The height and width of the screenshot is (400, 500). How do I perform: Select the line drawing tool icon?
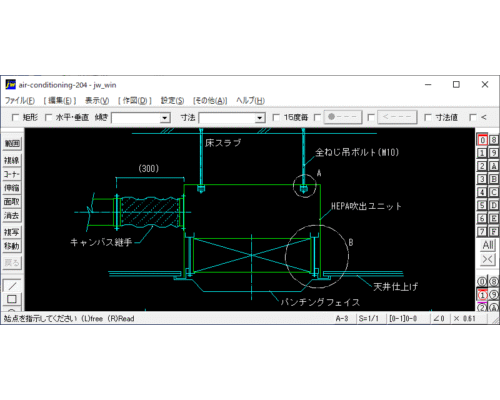[x=12, y=286]
